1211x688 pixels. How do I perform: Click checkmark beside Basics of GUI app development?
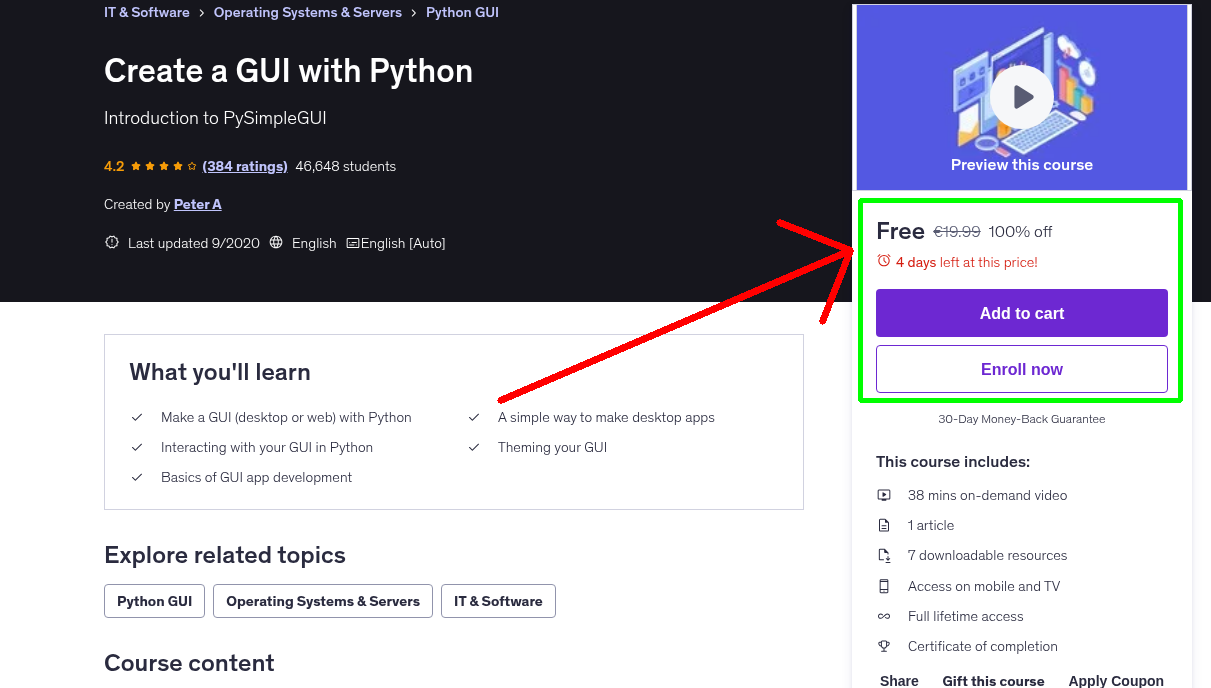pos(137,477)
